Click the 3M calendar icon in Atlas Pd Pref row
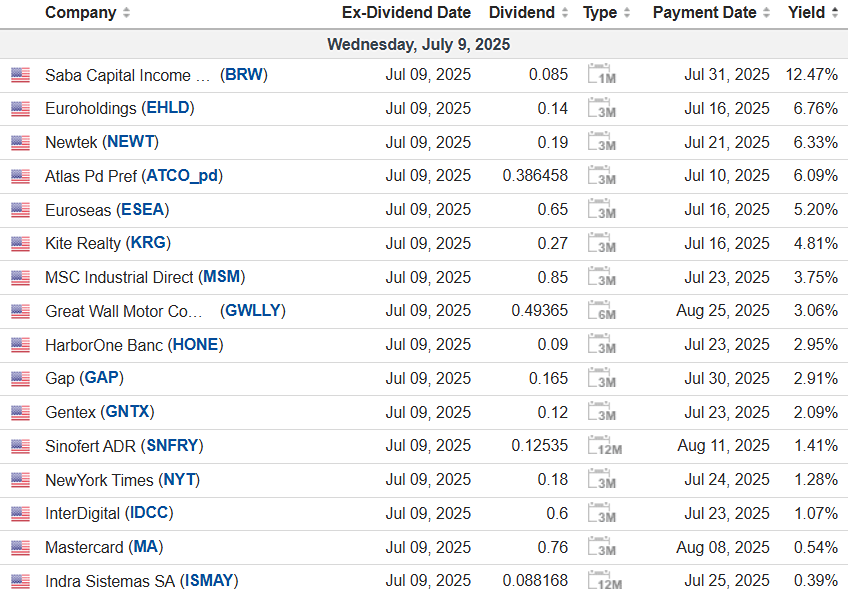Viewport: 848px width, 598px height. (x=601, y=175)
